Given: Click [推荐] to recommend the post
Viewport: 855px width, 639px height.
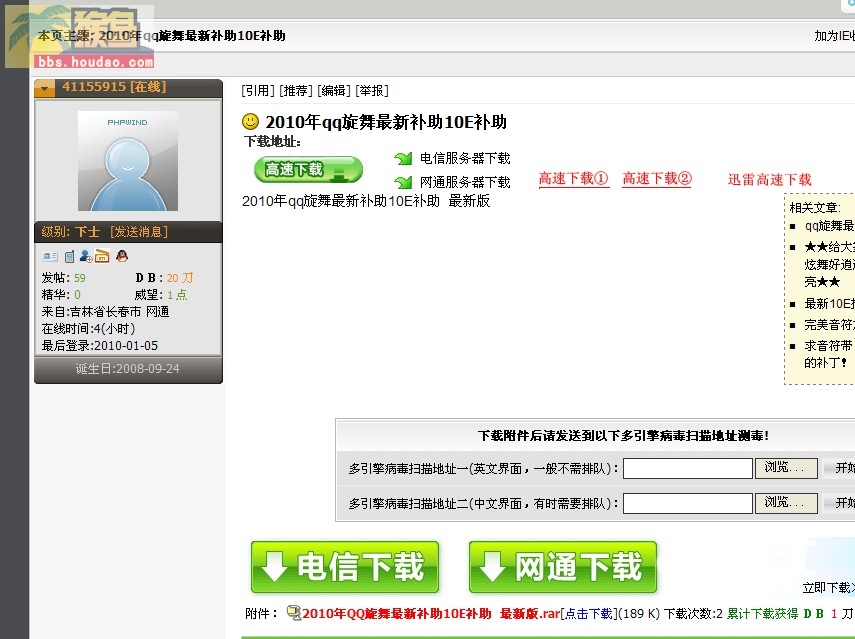Looking at the screenshot, I should pos(296,91).
